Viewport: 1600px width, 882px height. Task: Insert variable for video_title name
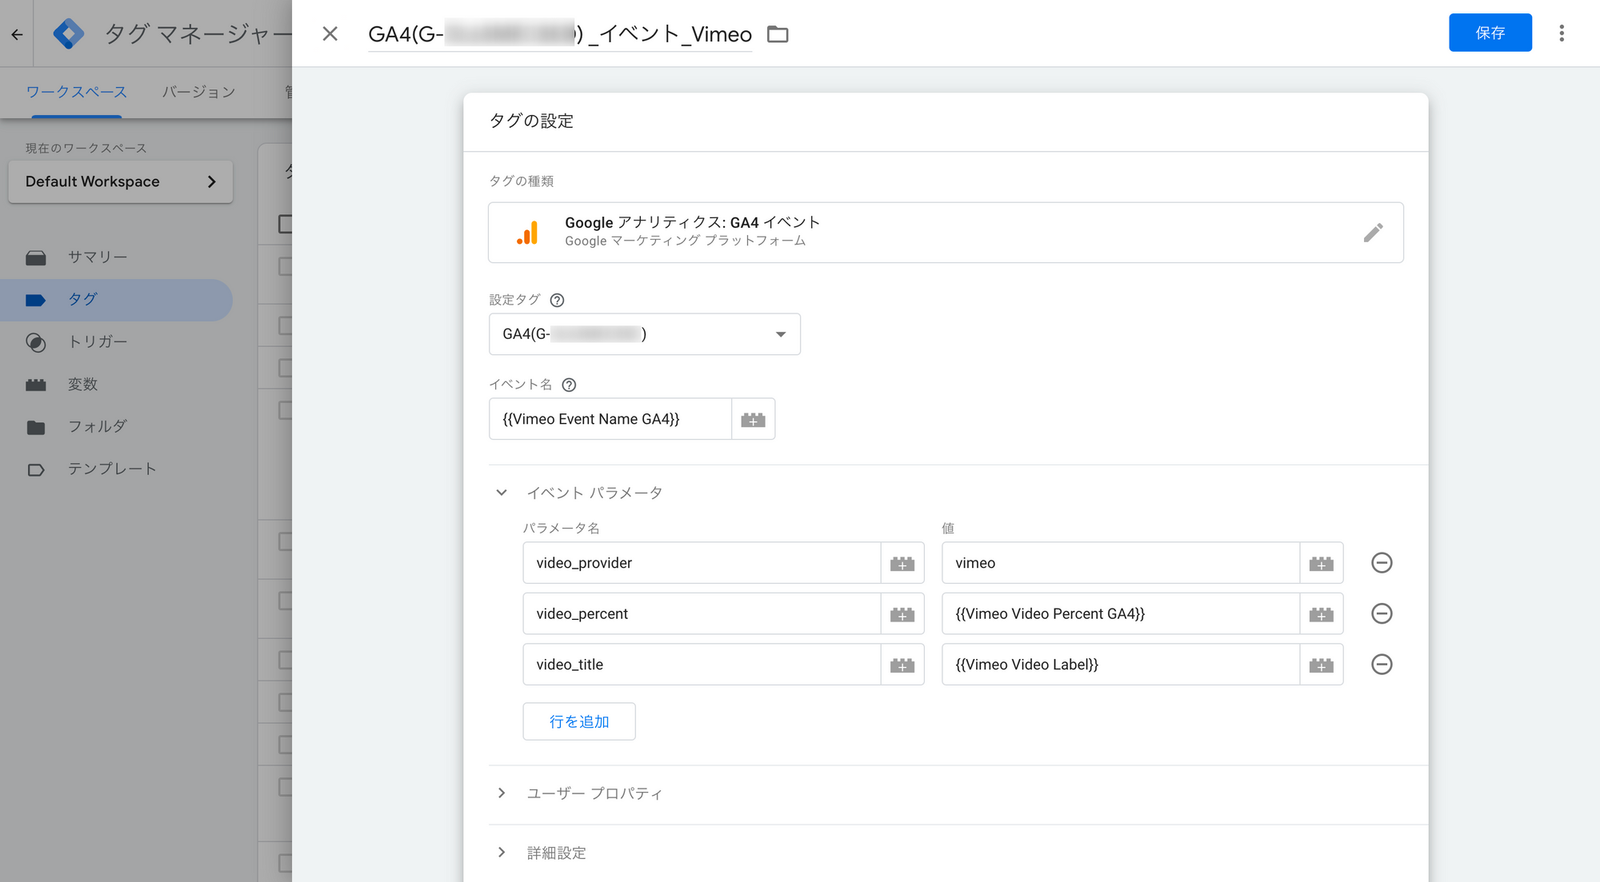(x=902, y=664)
